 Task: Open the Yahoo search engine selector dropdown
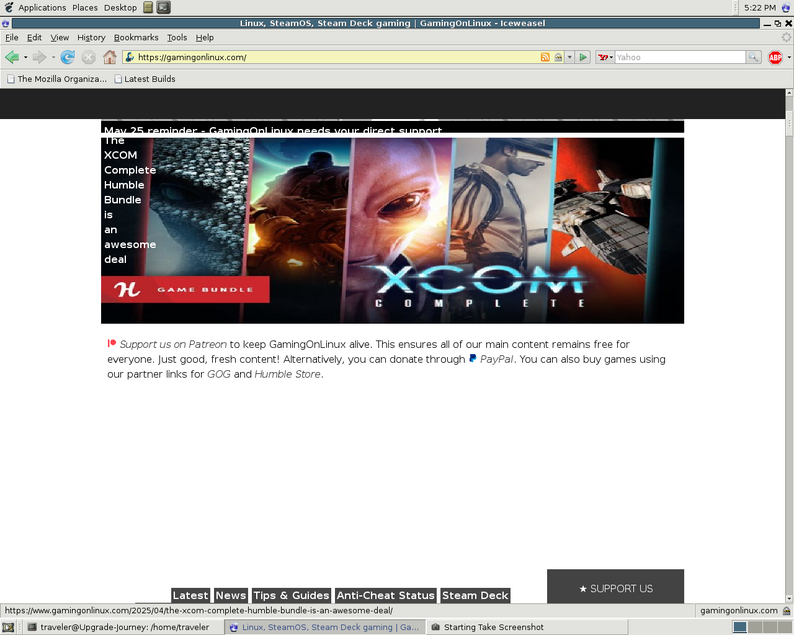point(605,57)
